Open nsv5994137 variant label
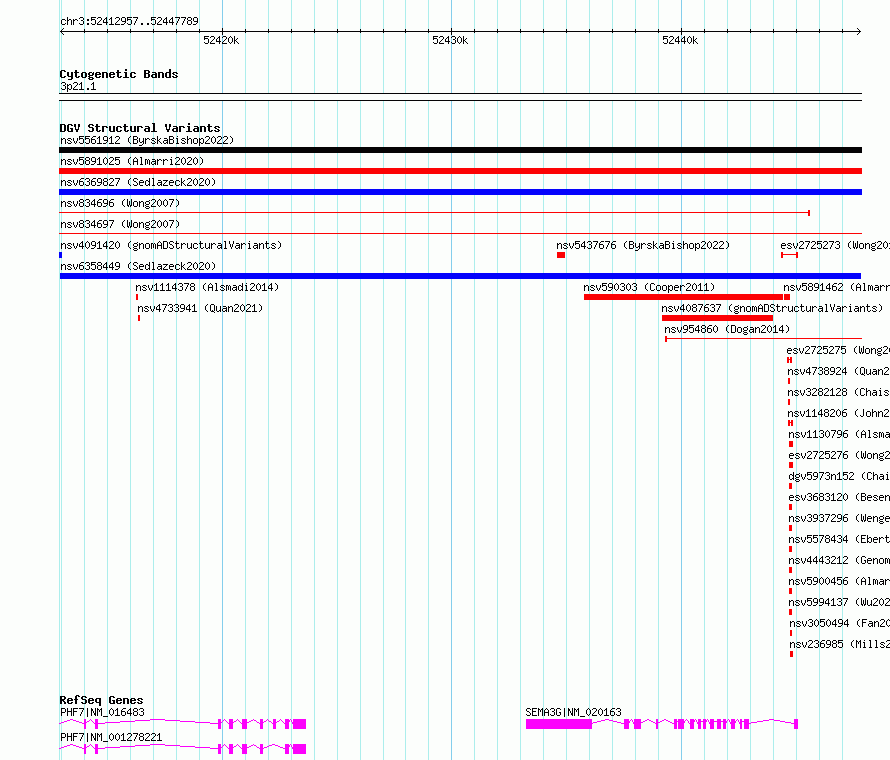The width and height of the screenshot is (890, 760). [x=839, y=602]
